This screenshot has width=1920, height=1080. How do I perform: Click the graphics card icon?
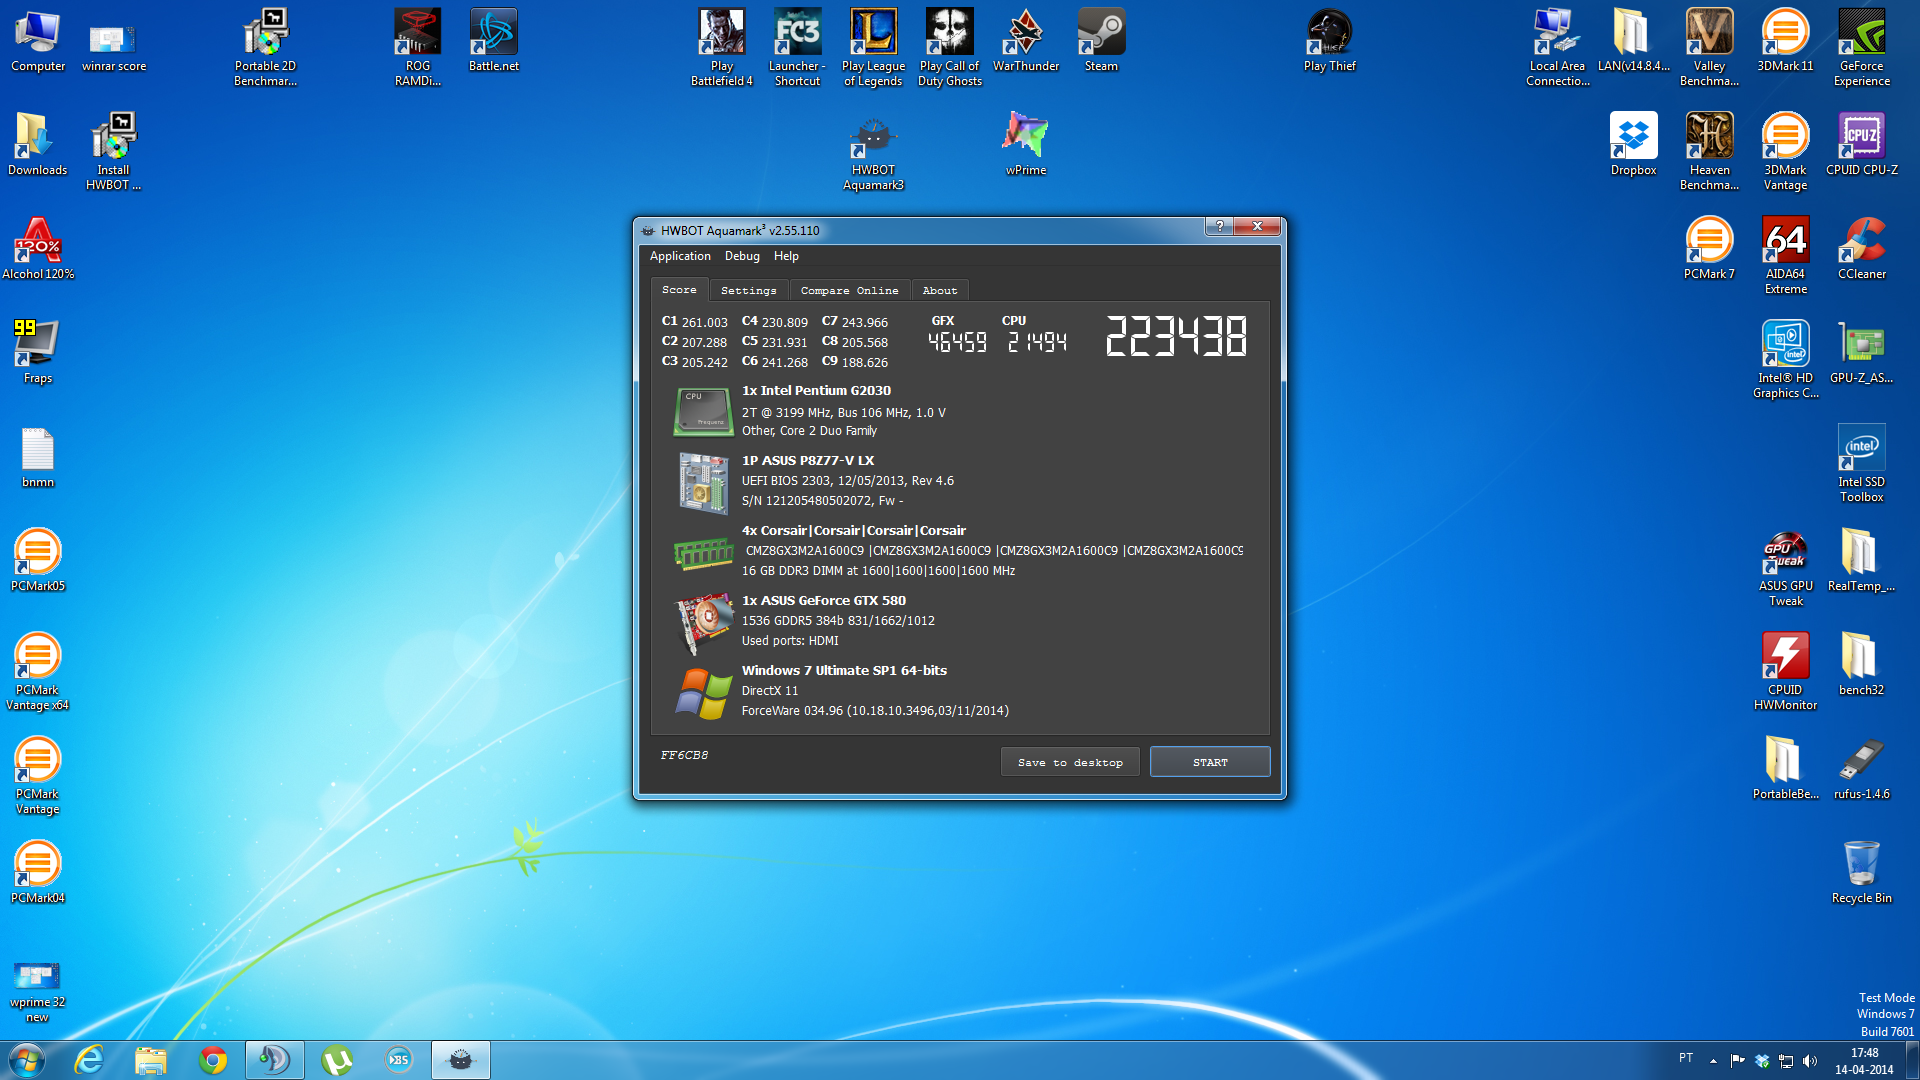705,622
